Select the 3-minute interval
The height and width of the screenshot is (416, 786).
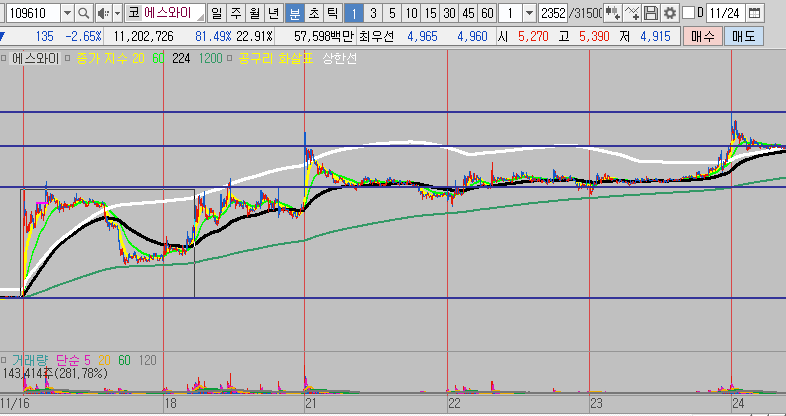(x=373, y=13)
